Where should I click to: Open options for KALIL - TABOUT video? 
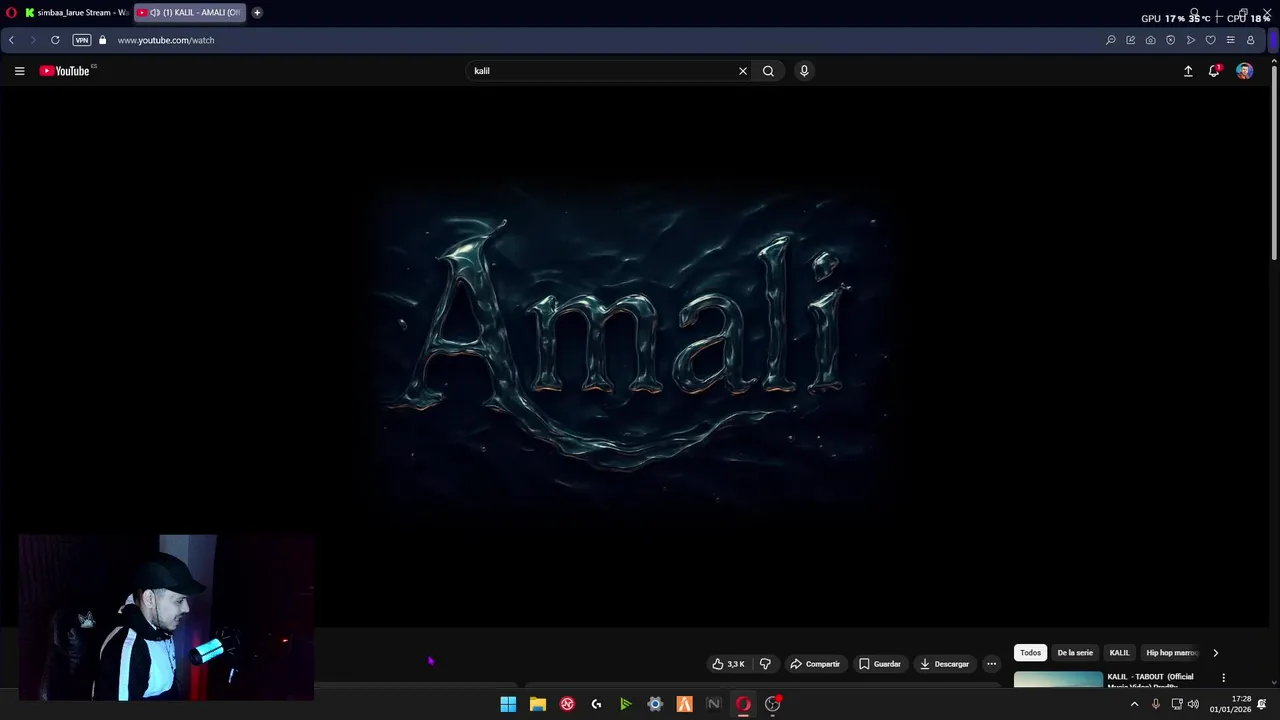pyautogui.click(x=1223, y=678)
